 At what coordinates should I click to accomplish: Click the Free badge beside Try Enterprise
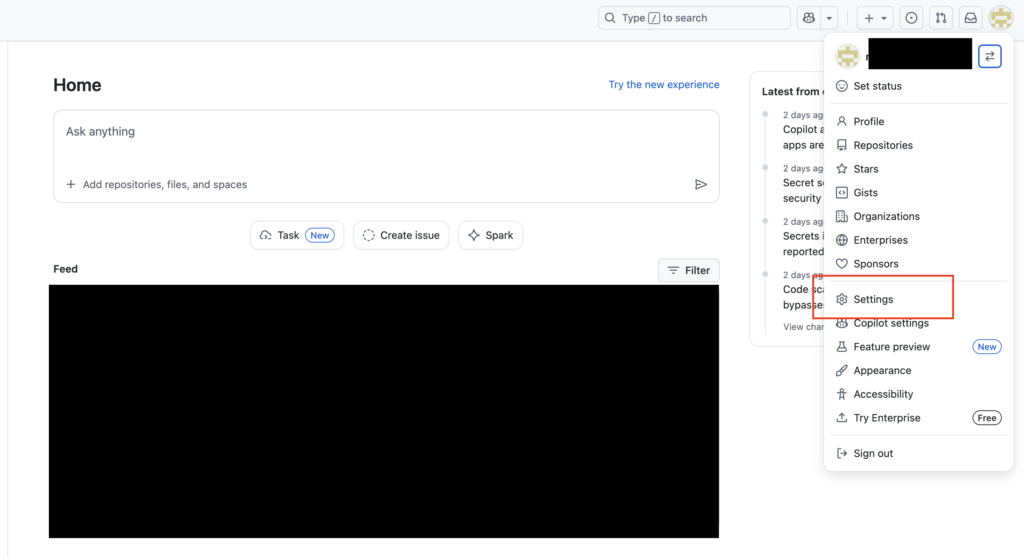click(x=987, y=418)
